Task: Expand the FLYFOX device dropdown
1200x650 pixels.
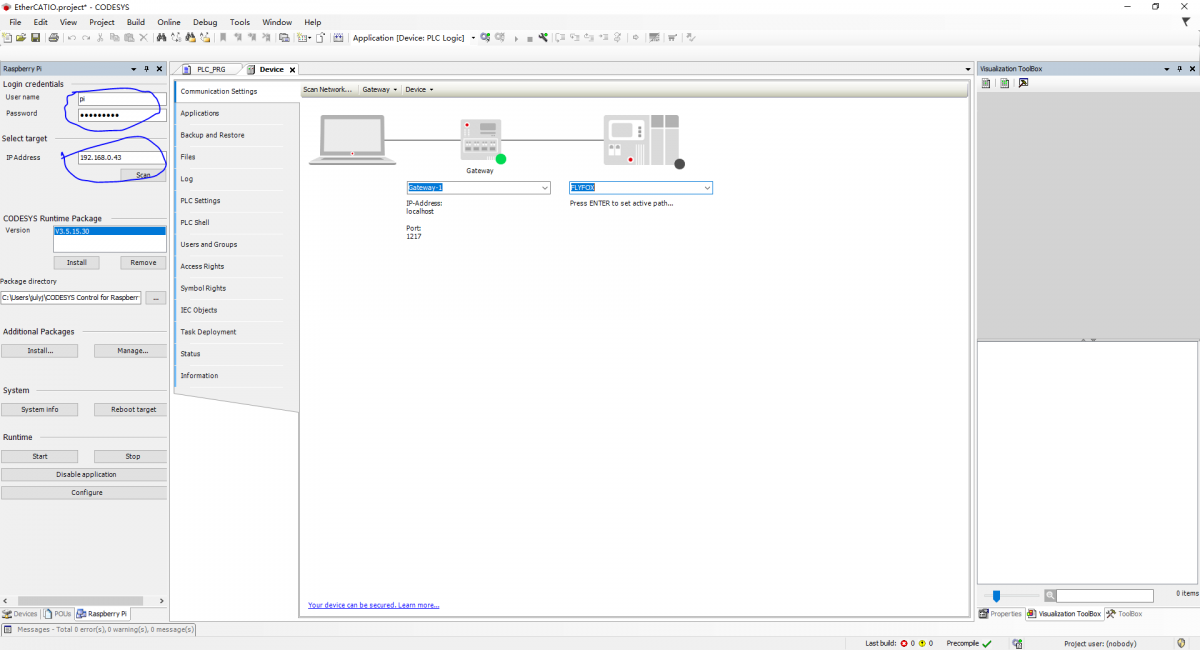Action: click(707, 188)
